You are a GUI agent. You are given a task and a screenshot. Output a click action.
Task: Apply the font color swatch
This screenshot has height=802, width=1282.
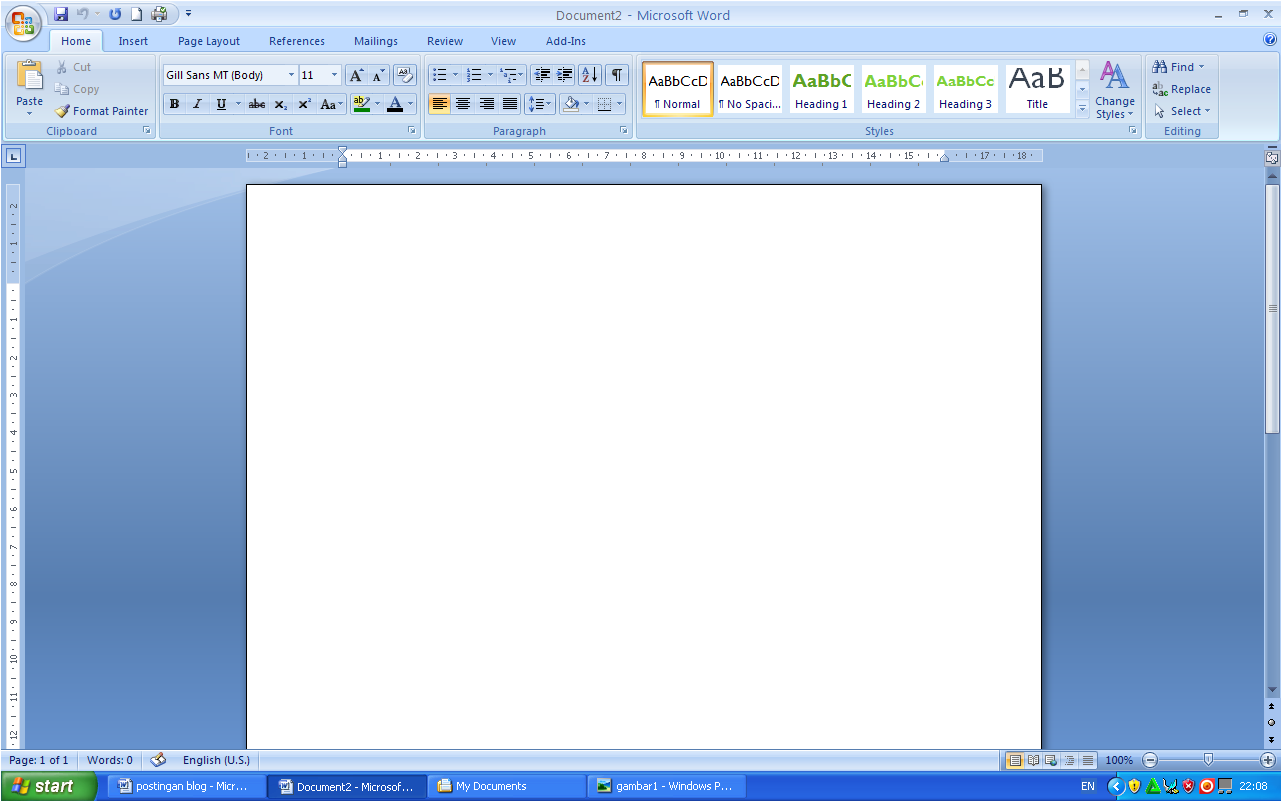(395, 104)
